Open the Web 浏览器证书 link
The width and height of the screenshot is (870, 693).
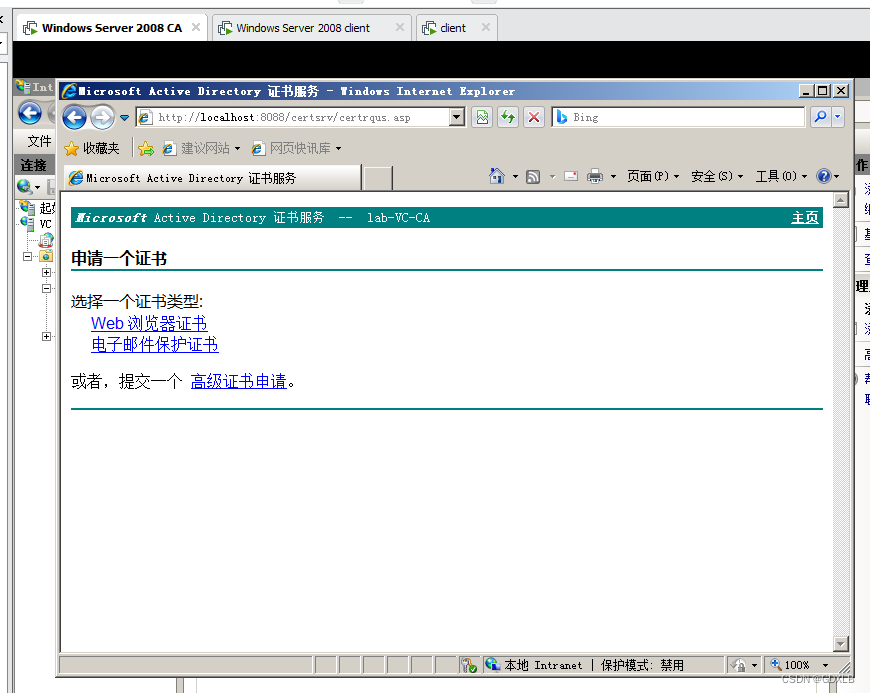point(149,323)
